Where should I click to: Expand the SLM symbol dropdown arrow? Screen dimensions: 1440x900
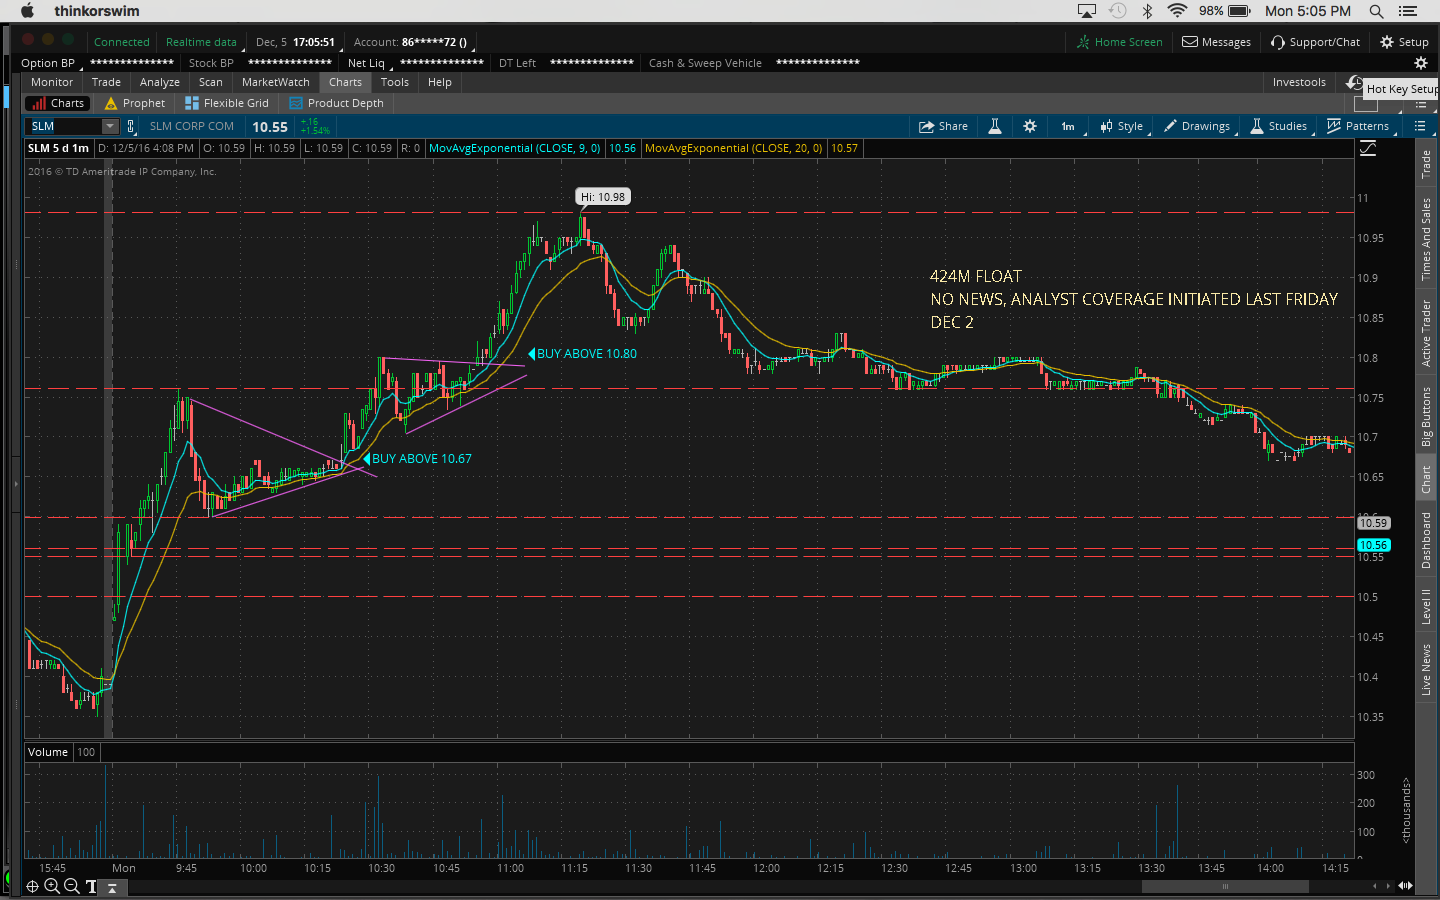[109, 126]
